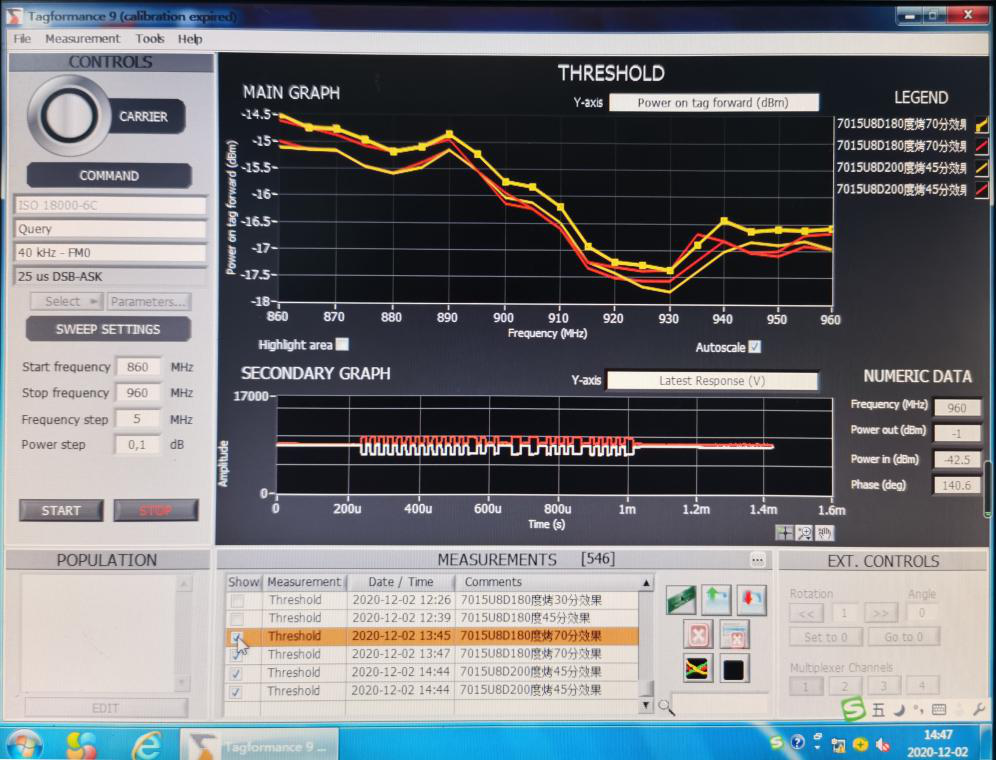The image size is (996, 760).
Task: Toggle the Autoscale checkbox
Action: click(754, 347)
